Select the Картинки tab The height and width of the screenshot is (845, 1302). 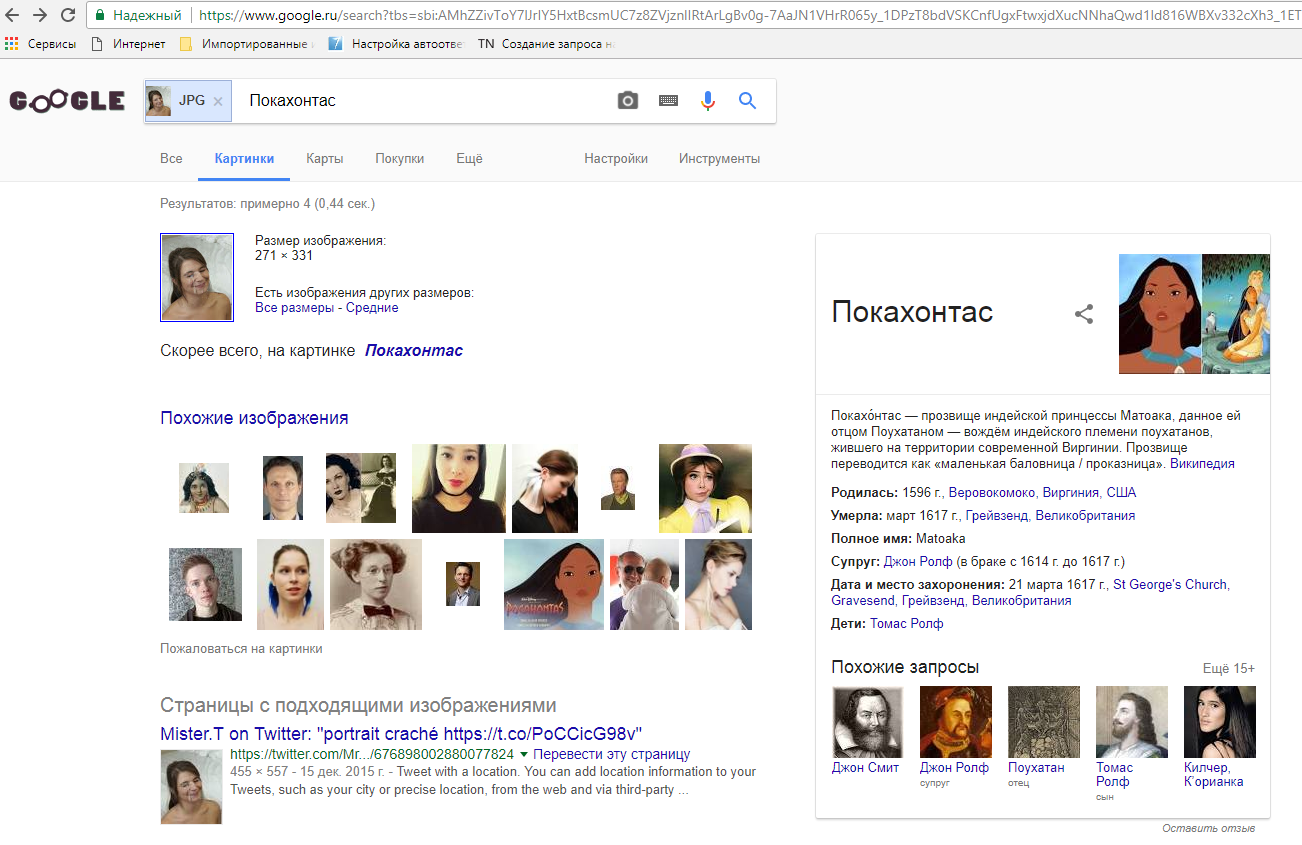(244, 159)
